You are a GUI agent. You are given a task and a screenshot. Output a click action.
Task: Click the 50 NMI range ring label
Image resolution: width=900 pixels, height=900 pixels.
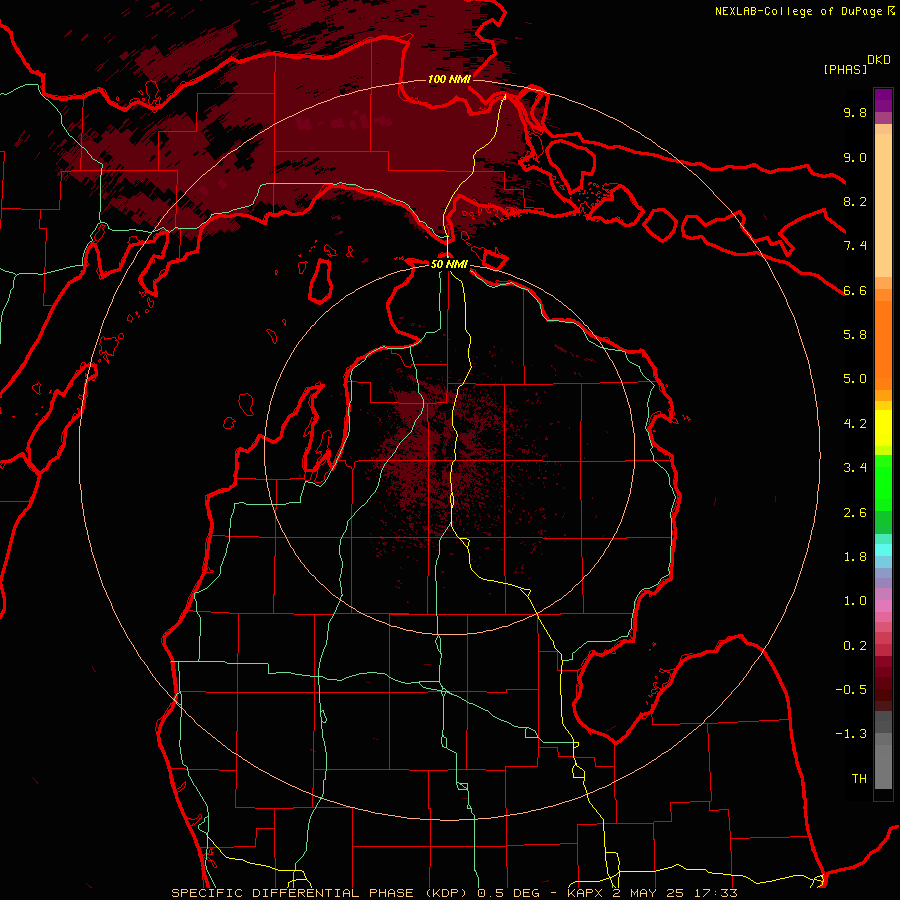449,264
